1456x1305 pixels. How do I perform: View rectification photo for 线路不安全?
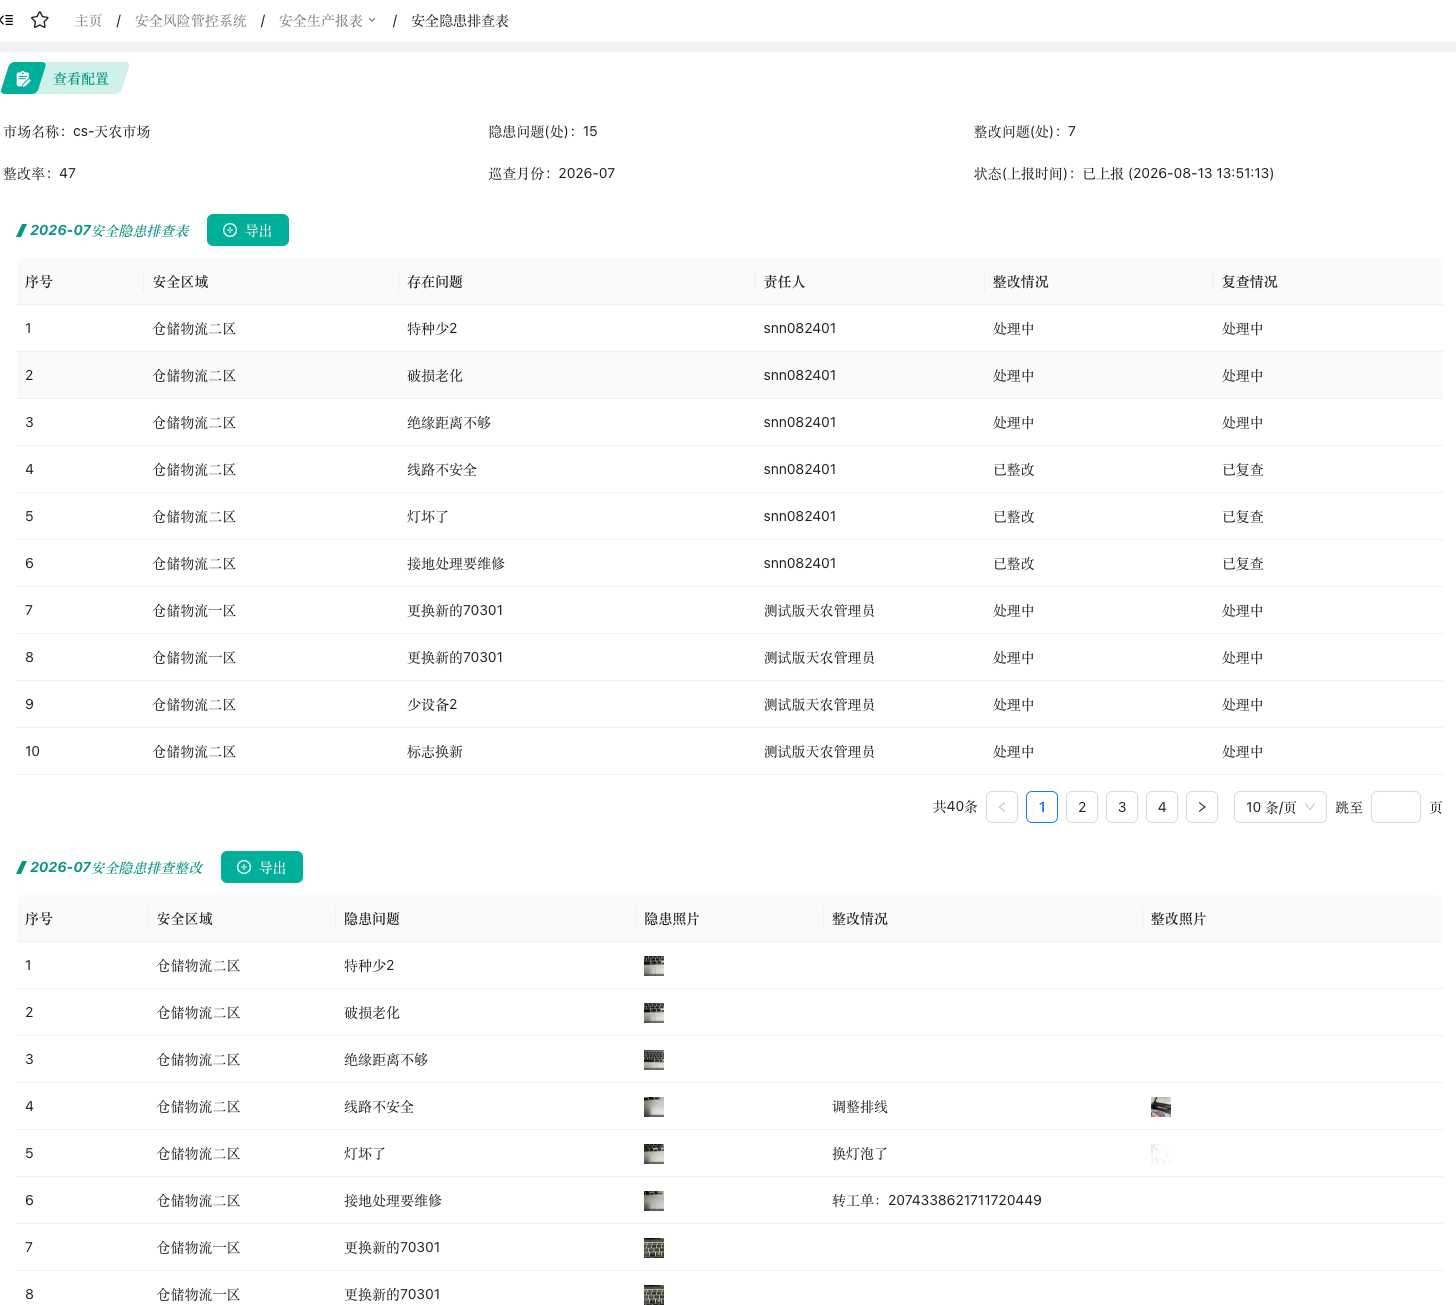pyautogui.click(x=1161, y=1107)
